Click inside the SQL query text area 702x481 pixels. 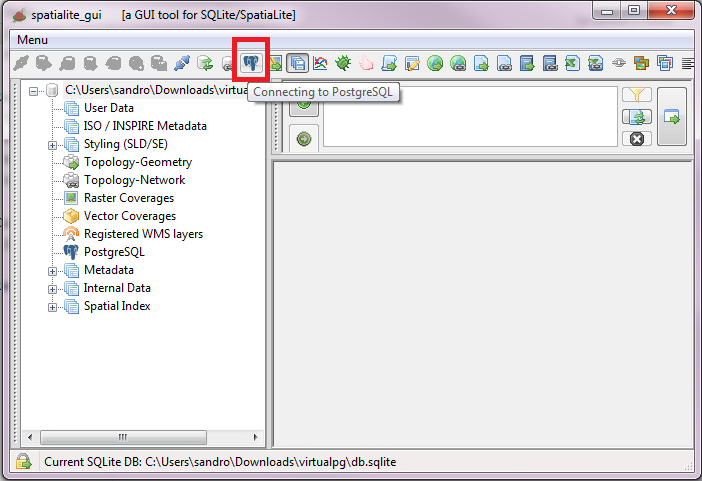(470, 117)
